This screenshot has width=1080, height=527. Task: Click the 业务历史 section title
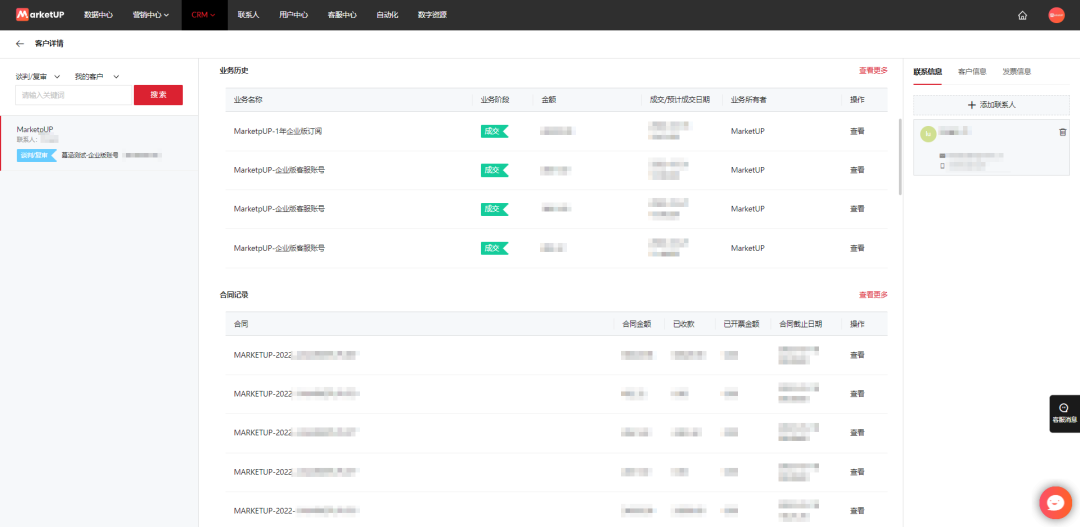click(x=233, y=70)
